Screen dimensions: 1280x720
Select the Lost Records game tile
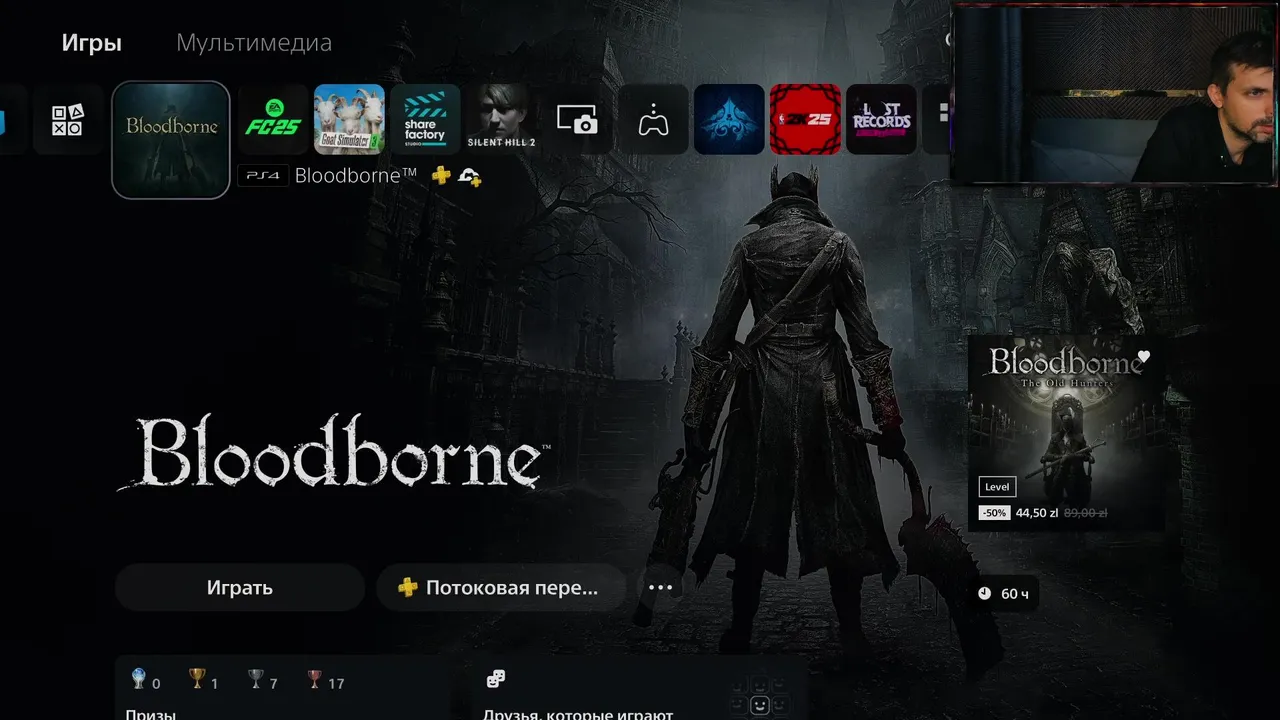(881, 120)
